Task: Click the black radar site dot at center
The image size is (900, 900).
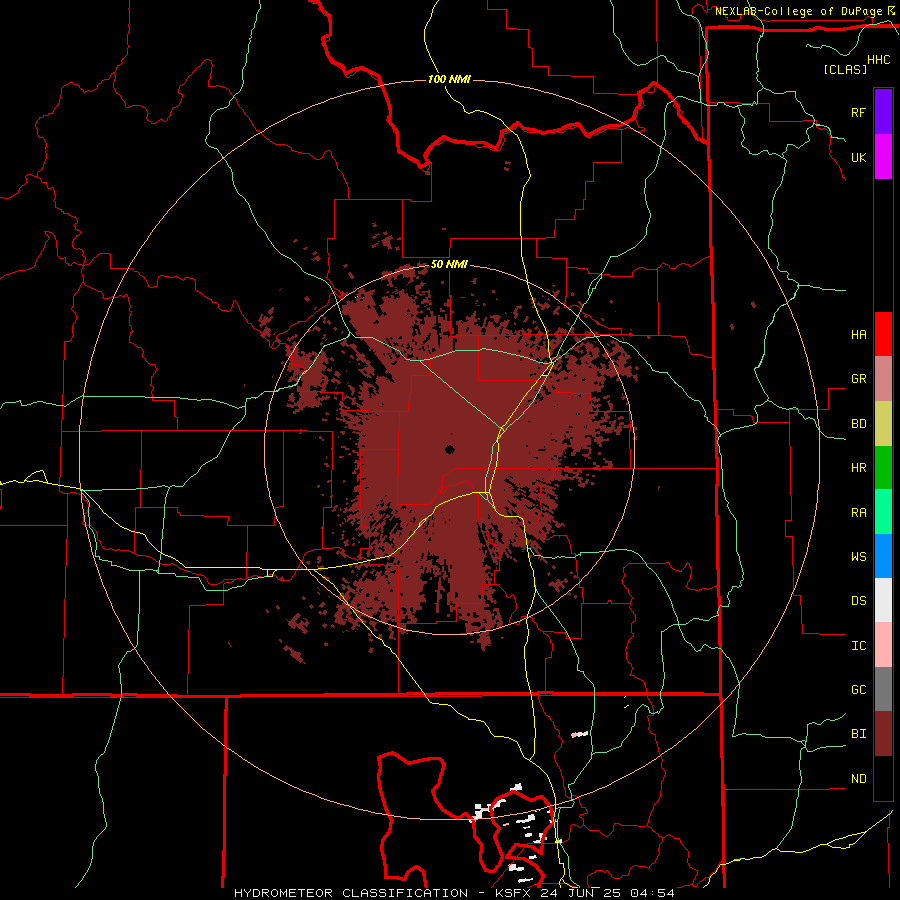Action: [449, 450]
